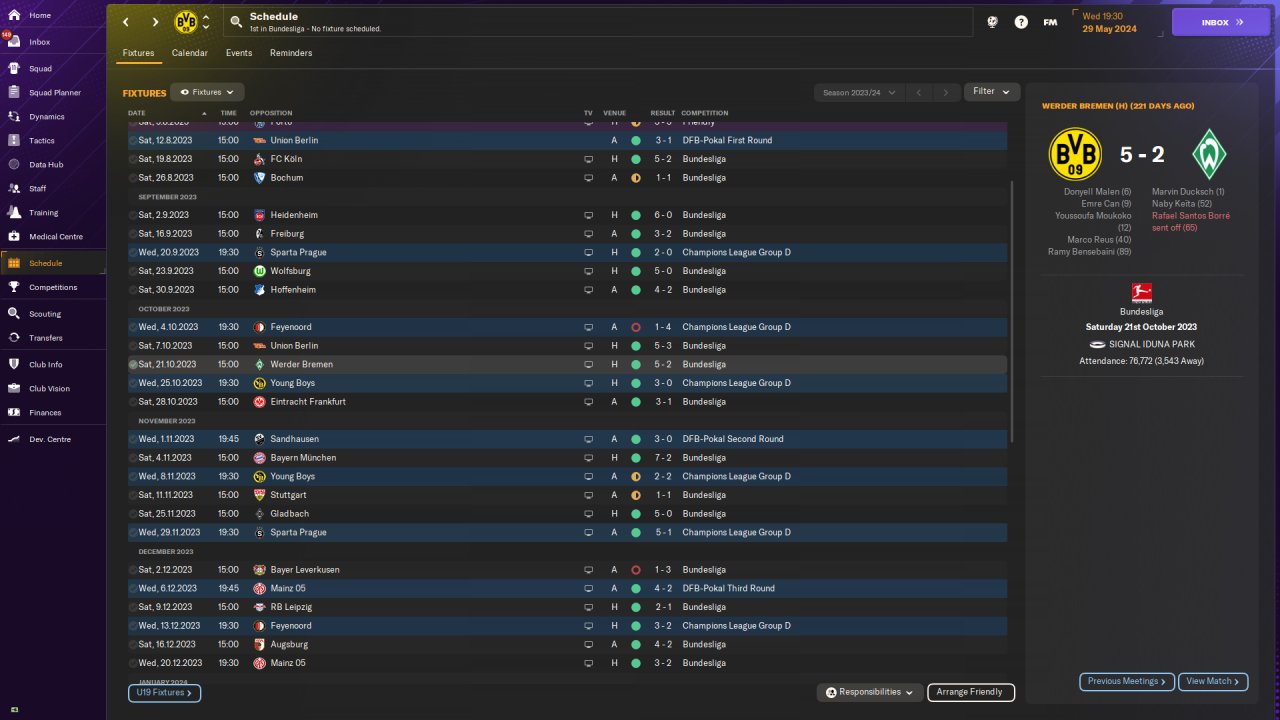
Task: Select the Augsburg fixture row
Action: point(567,645)
